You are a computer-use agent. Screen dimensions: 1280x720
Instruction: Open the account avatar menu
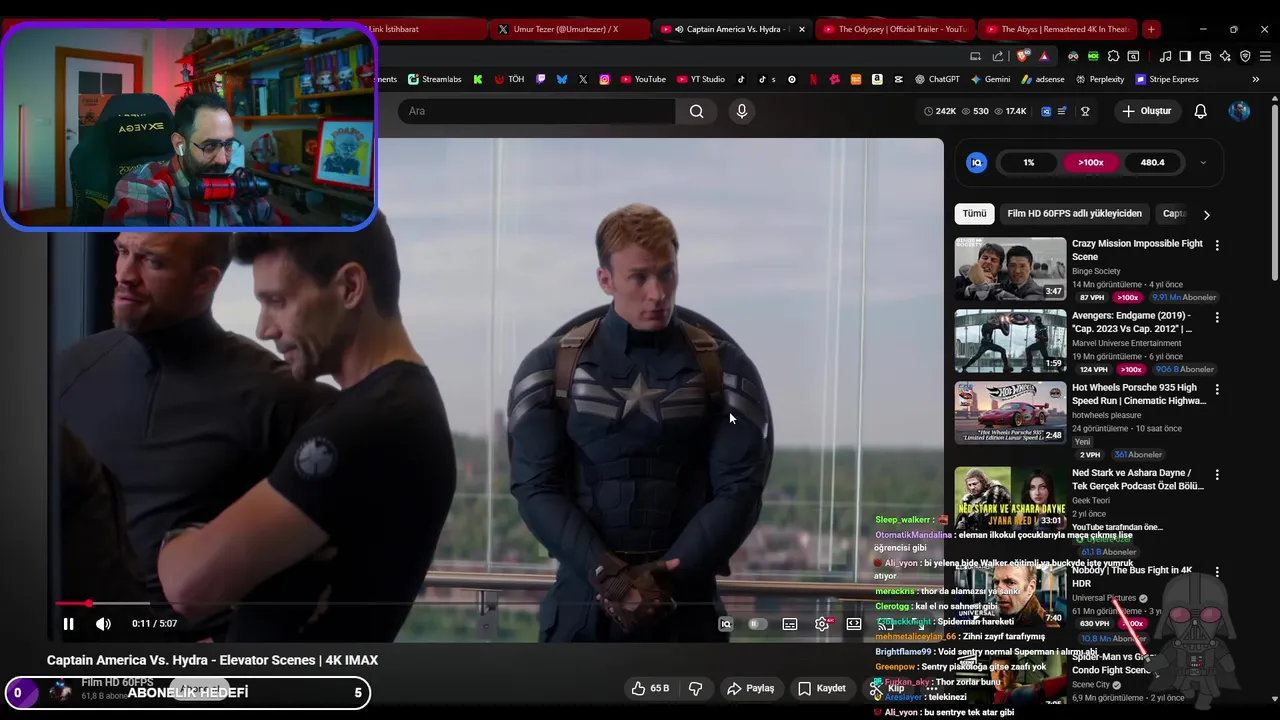click(1239, 111)
